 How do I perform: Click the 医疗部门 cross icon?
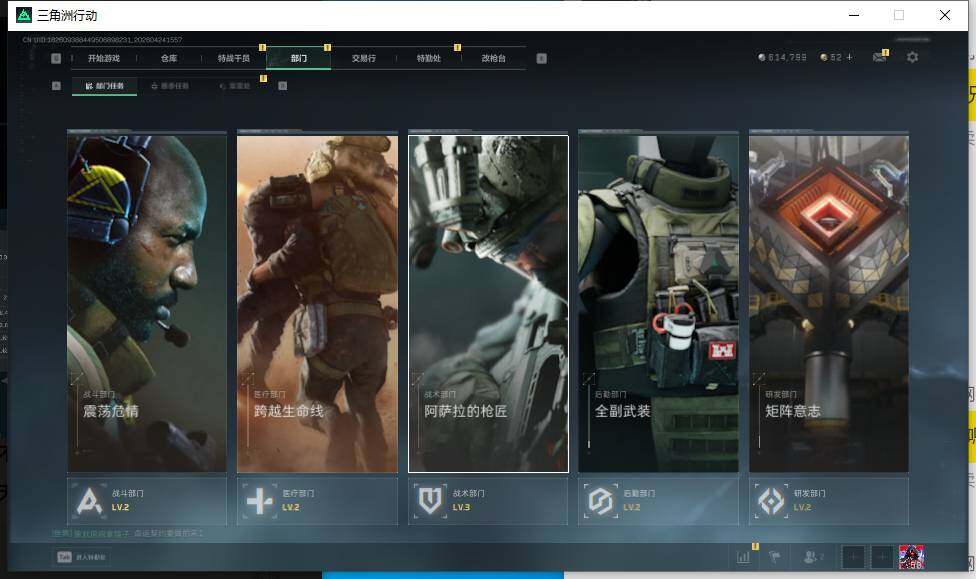pos(260,501)
